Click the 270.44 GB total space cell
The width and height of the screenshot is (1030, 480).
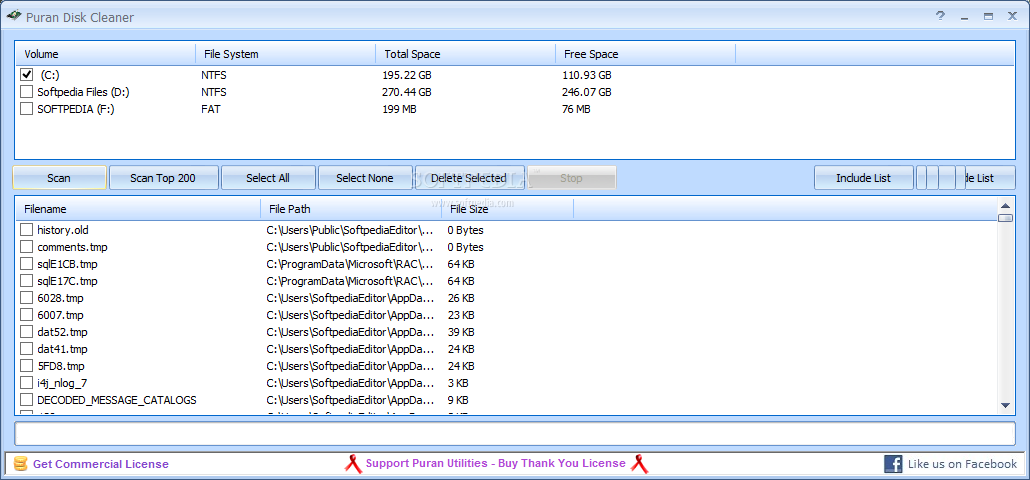407,93
